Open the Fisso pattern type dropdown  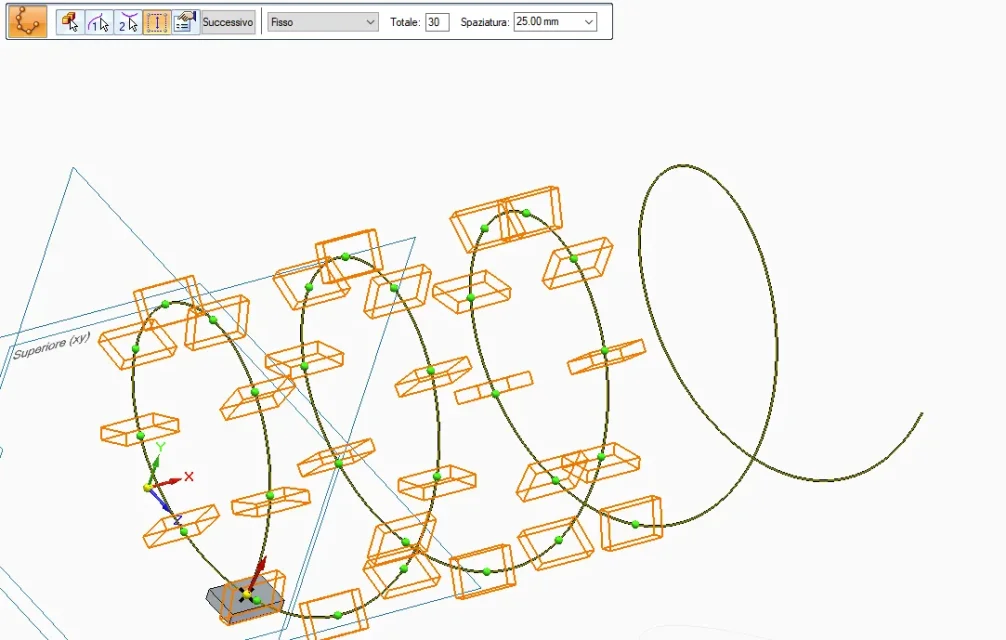point(322,21)
